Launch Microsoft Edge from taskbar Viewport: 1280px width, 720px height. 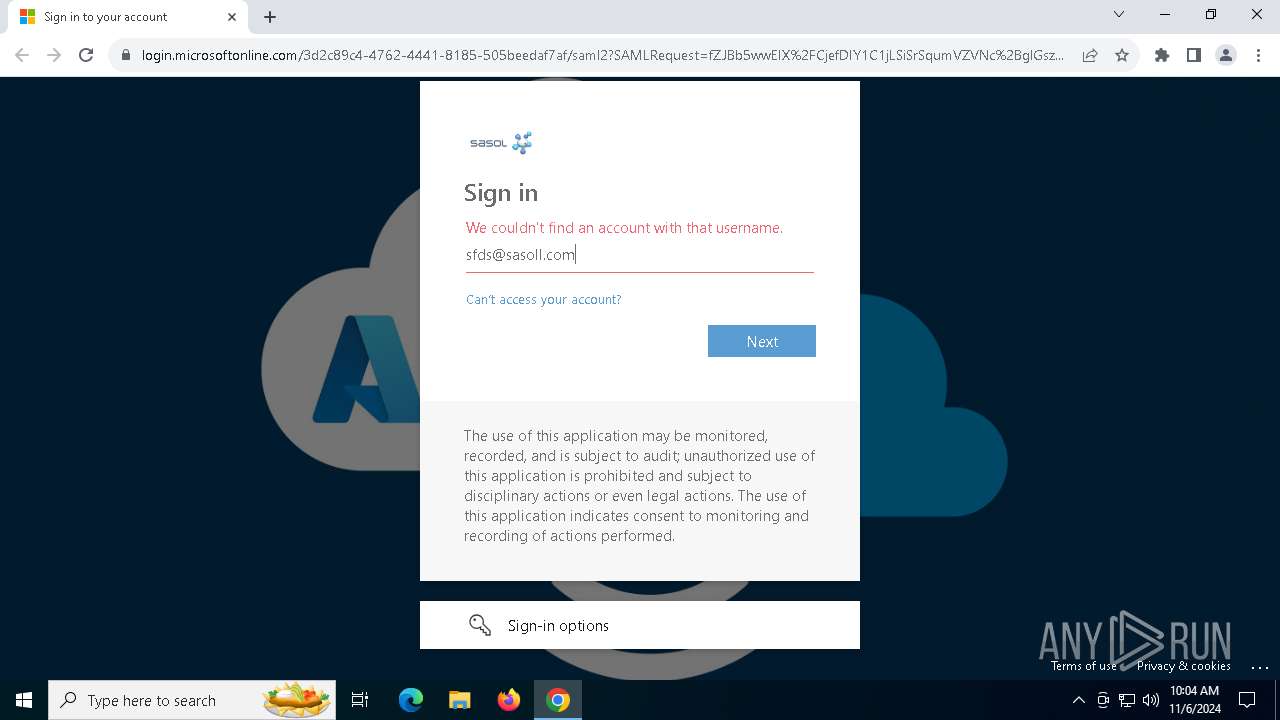point(411,700)
